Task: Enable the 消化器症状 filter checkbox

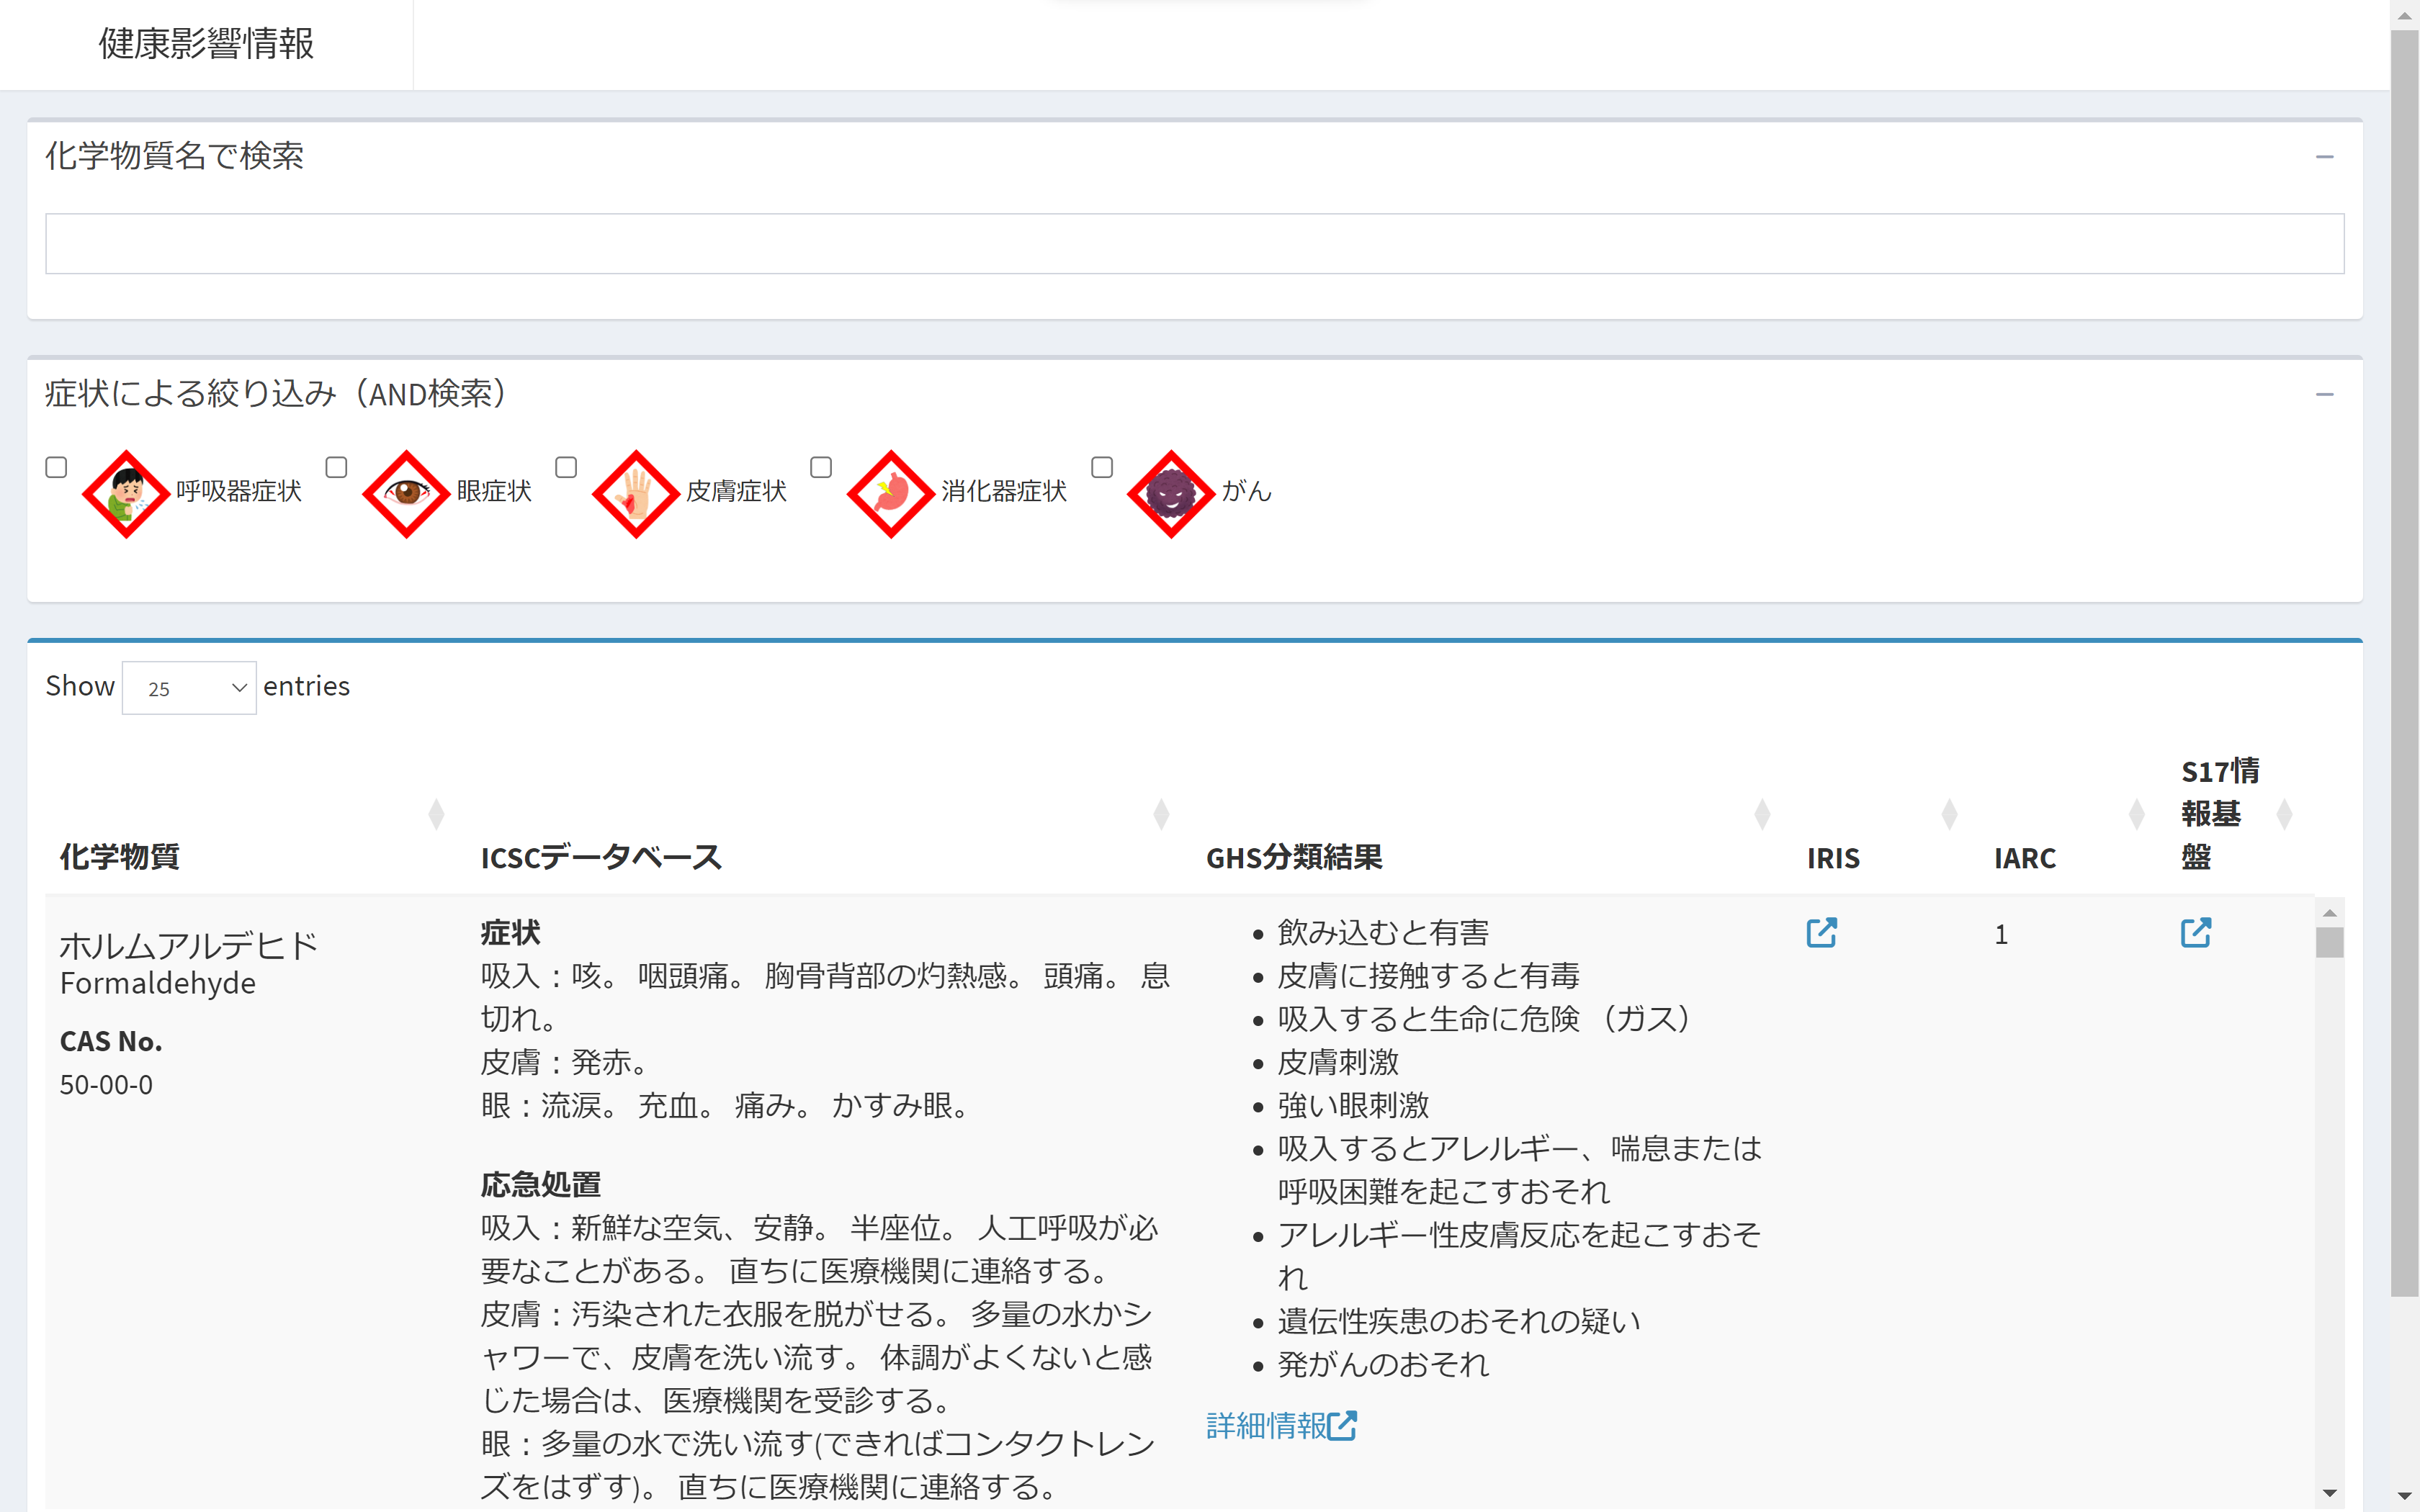Action: tap(821, 467)
